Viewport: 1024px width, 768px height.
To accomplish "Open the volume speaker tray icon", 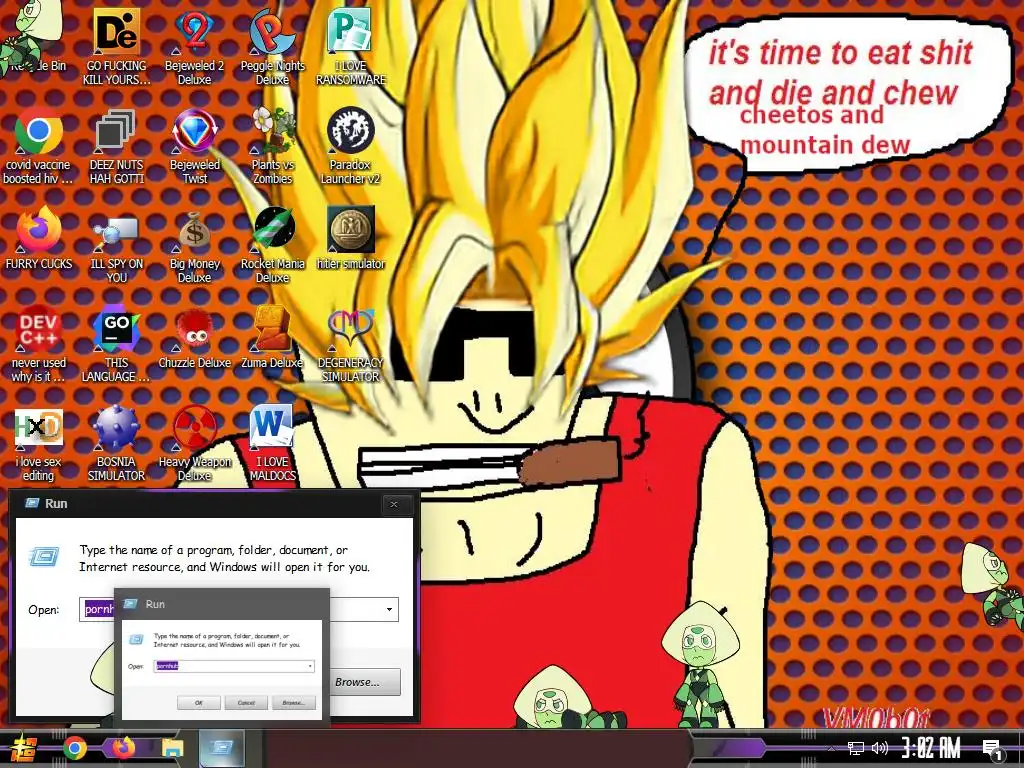I will coord(880,748).
